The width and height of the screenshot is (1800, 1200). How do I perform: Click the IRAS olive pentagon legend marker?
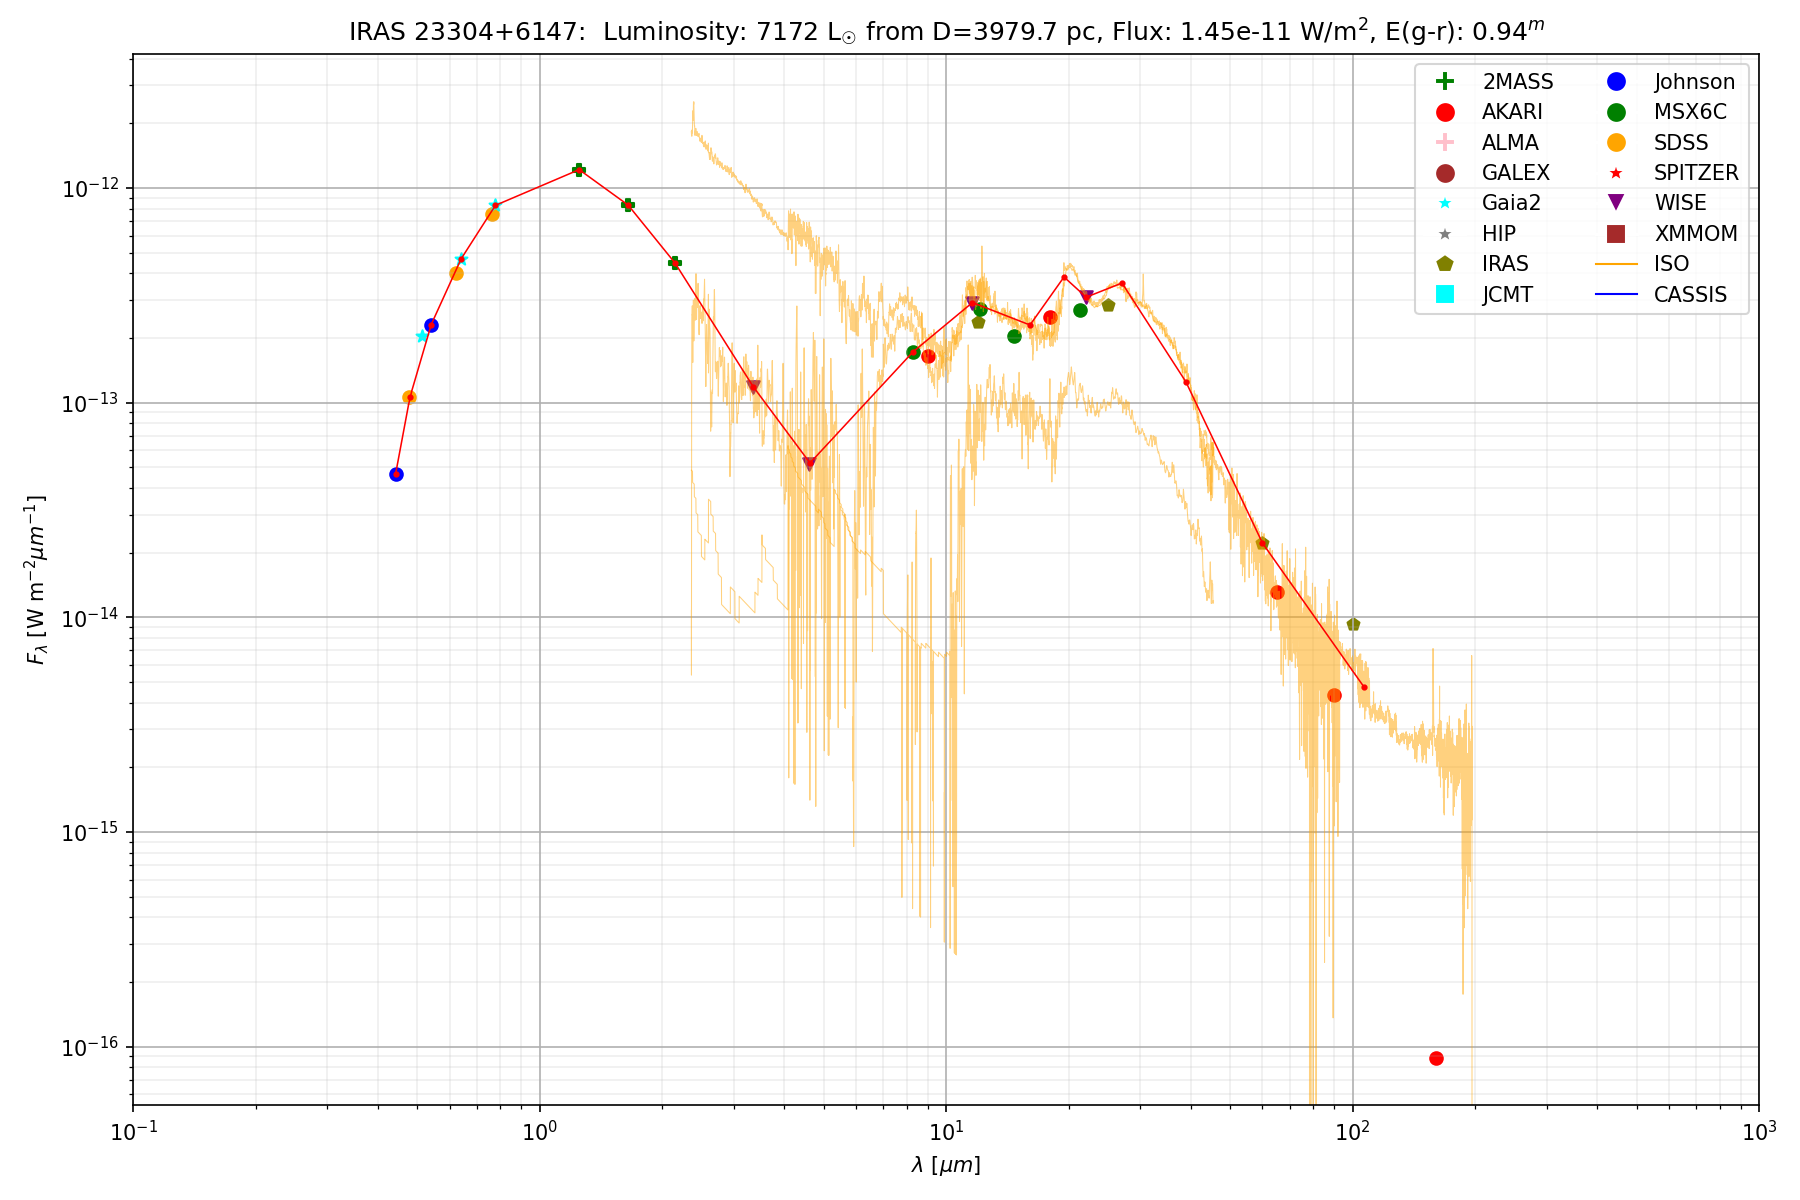coord(1444,264)
